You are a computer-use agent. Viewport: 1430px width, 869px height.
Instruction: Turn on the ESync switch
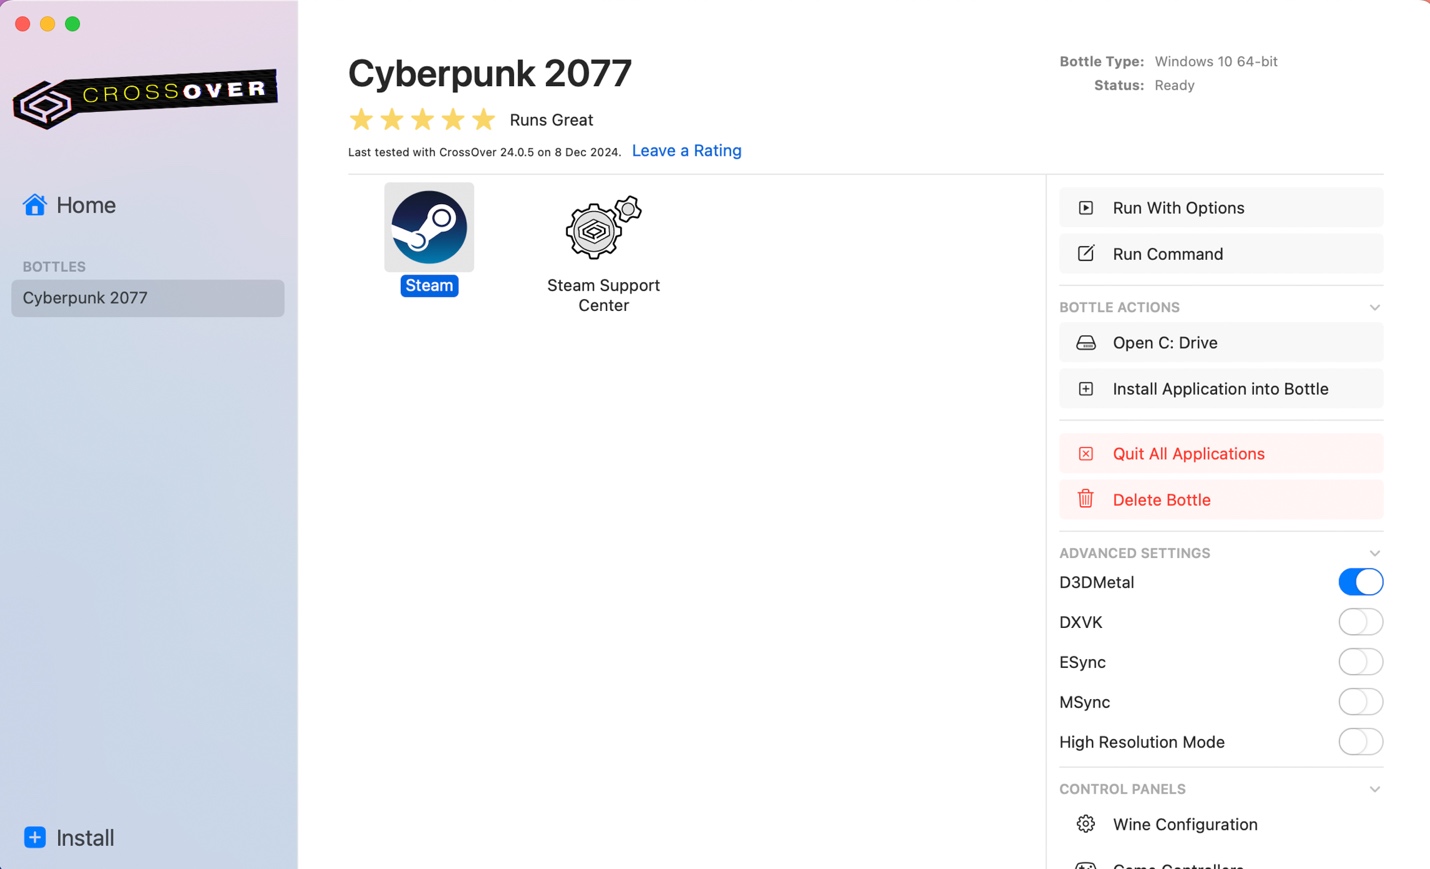tap(1360, 662)
